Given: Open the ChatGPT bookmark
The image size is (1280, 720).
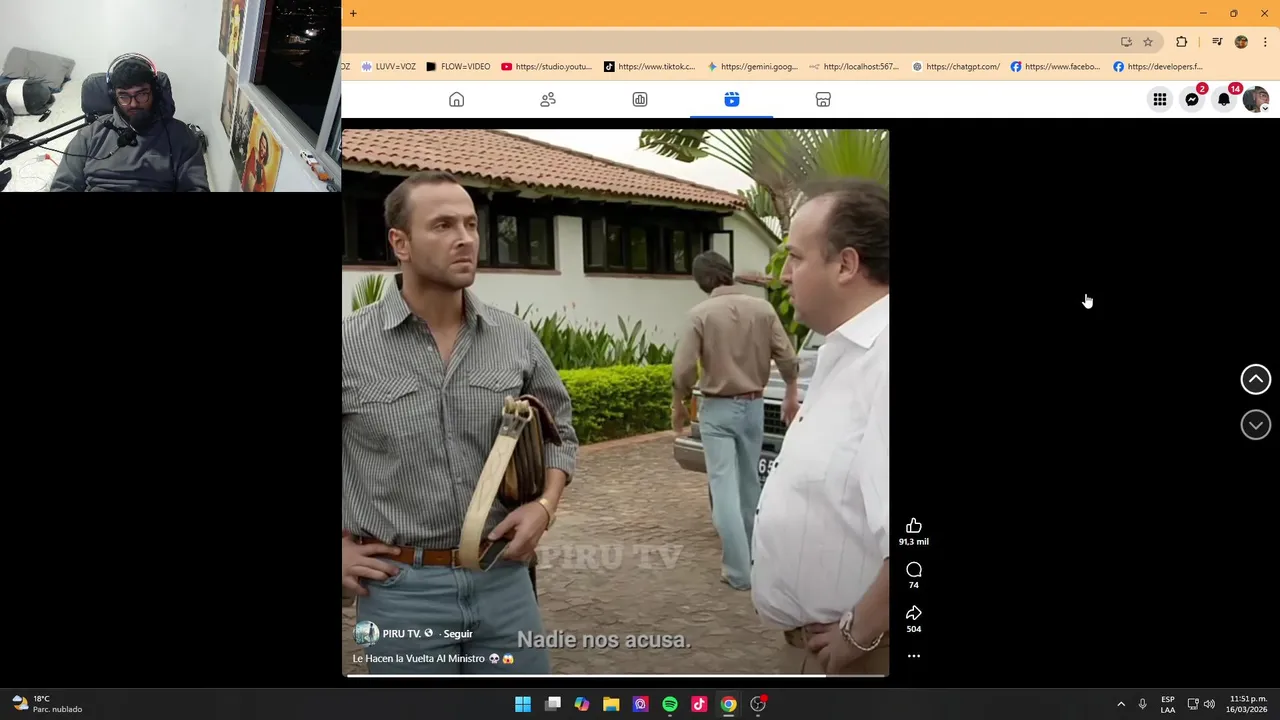Looking at the screenshot, I should pyautogui.click(x=956, y=67).
